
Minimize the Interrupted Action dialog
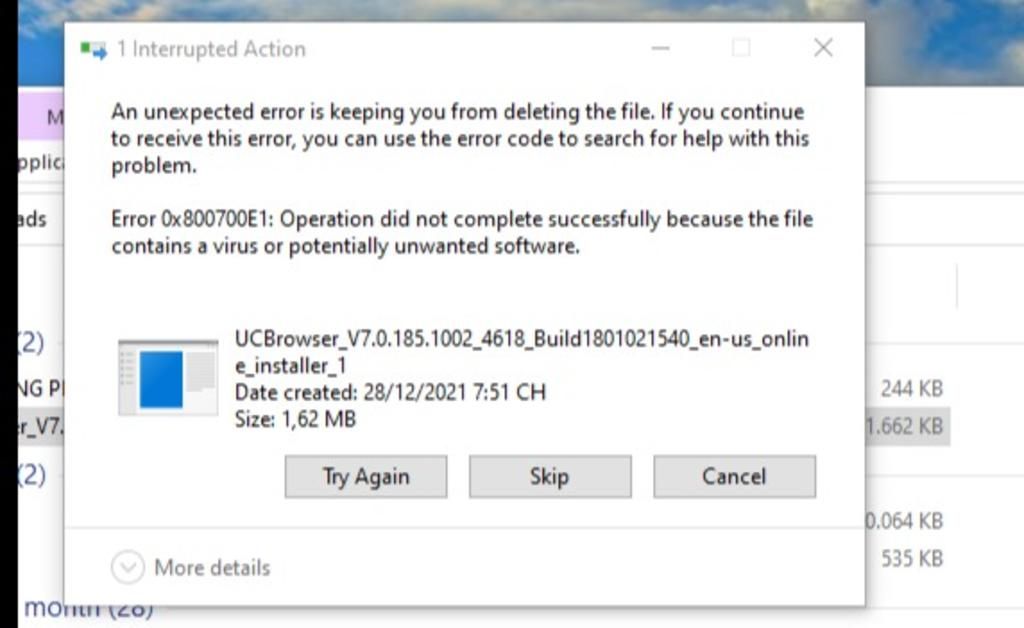pyautogui.click(x=659, y=48)
